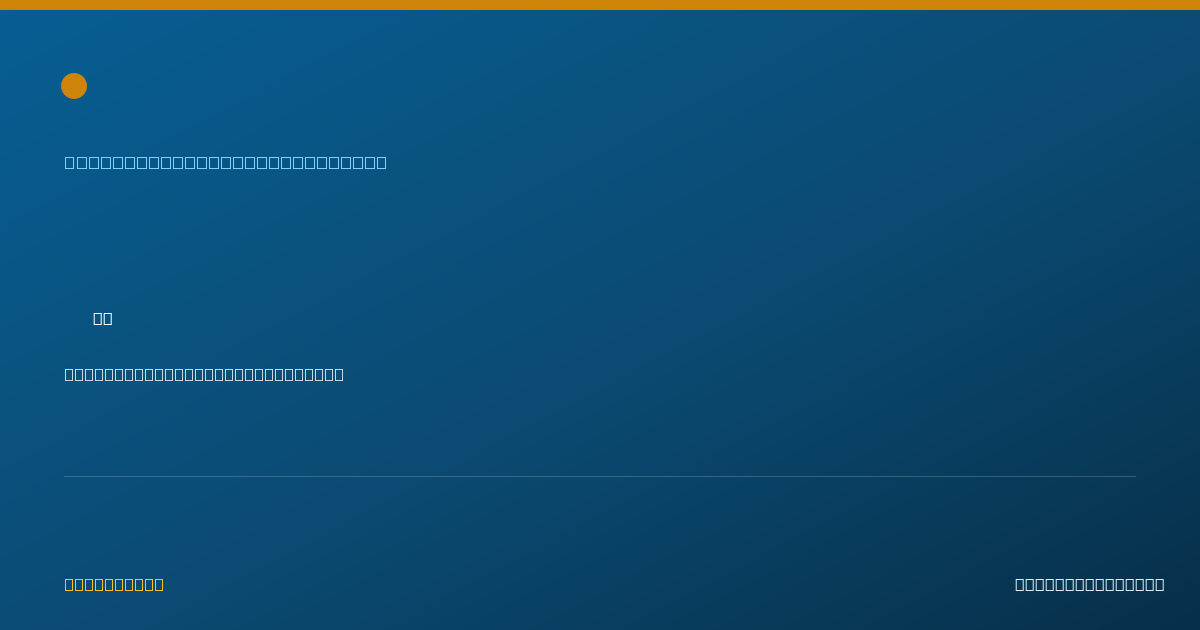Click the right end of the divider line
1200x630 pixels.
point(1135,476)
